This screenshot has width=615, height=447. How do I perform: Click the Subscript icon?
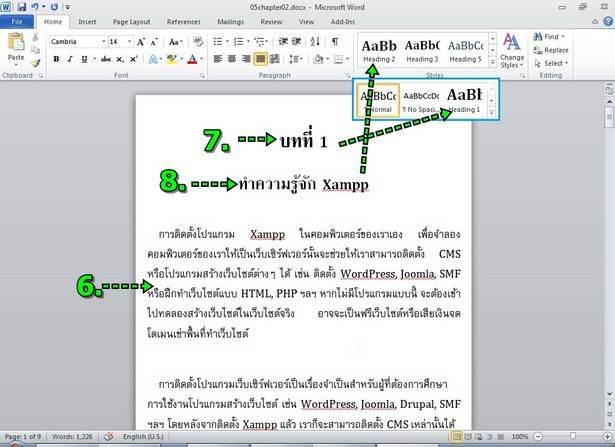pos(120,59)
